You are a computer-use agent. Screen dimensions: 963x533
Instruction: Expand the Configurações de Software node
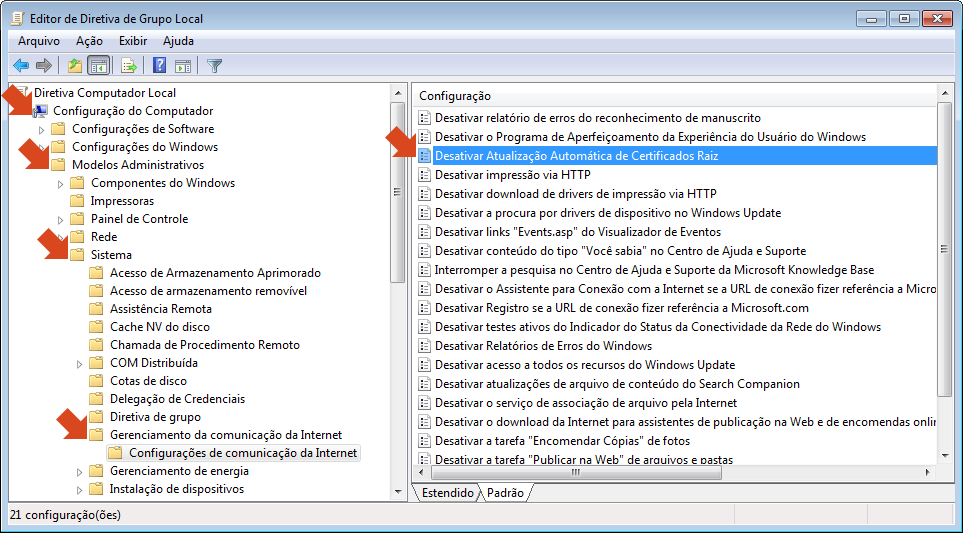pyautogui.click(x=42, y=130)
